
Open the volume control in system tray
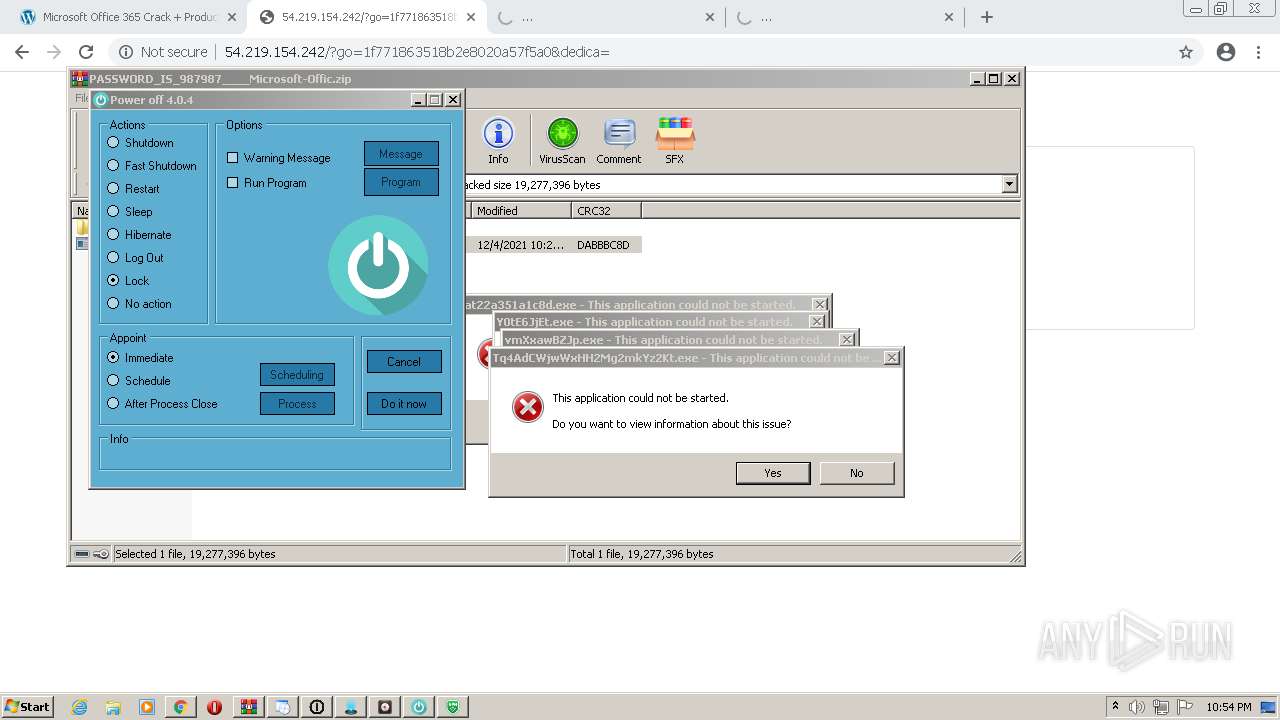coord(1138,707)
